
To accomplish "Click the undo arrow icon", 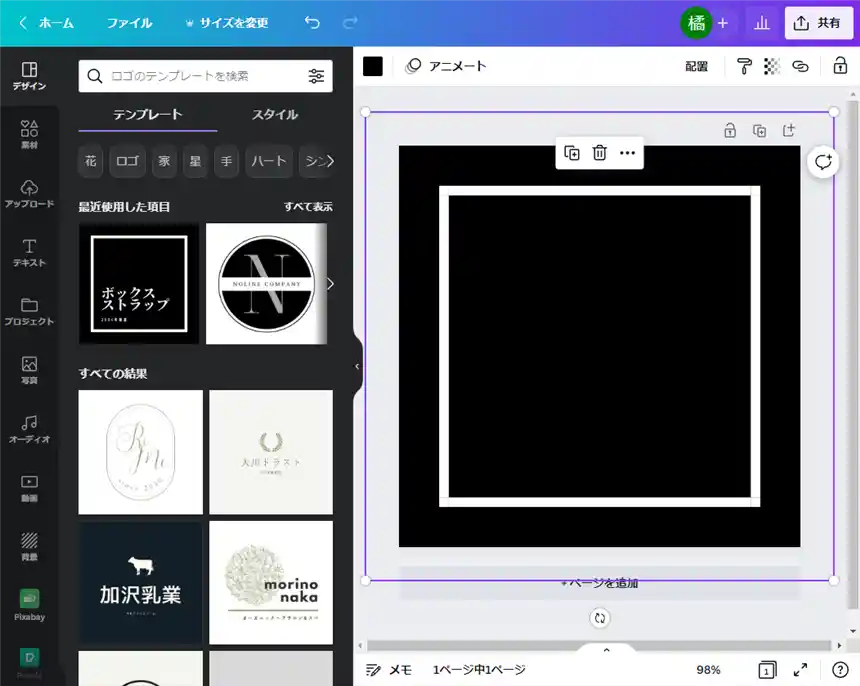I will click(312, 23).
